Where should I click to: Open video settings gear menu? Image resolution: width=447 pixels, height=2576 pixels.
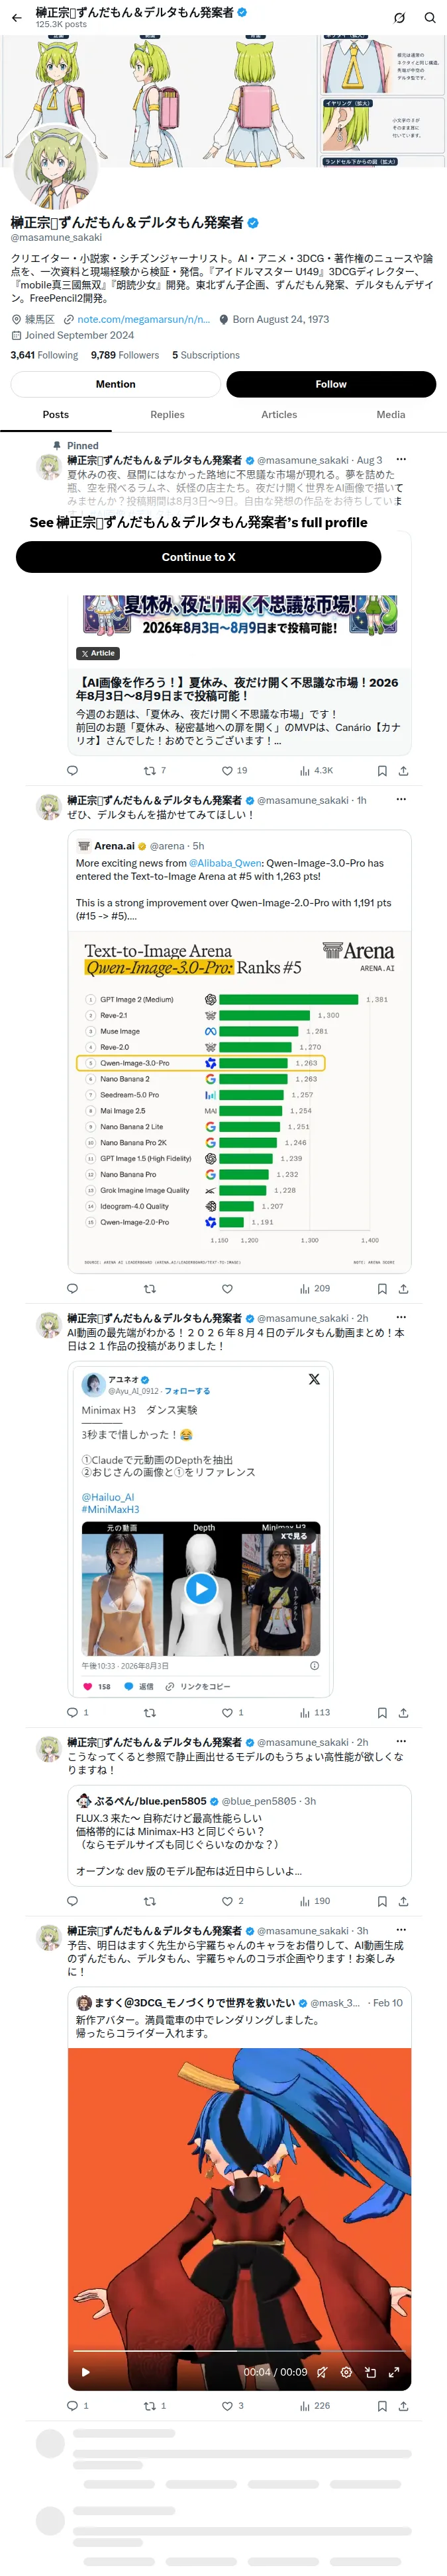click(x=346, y=2371)
